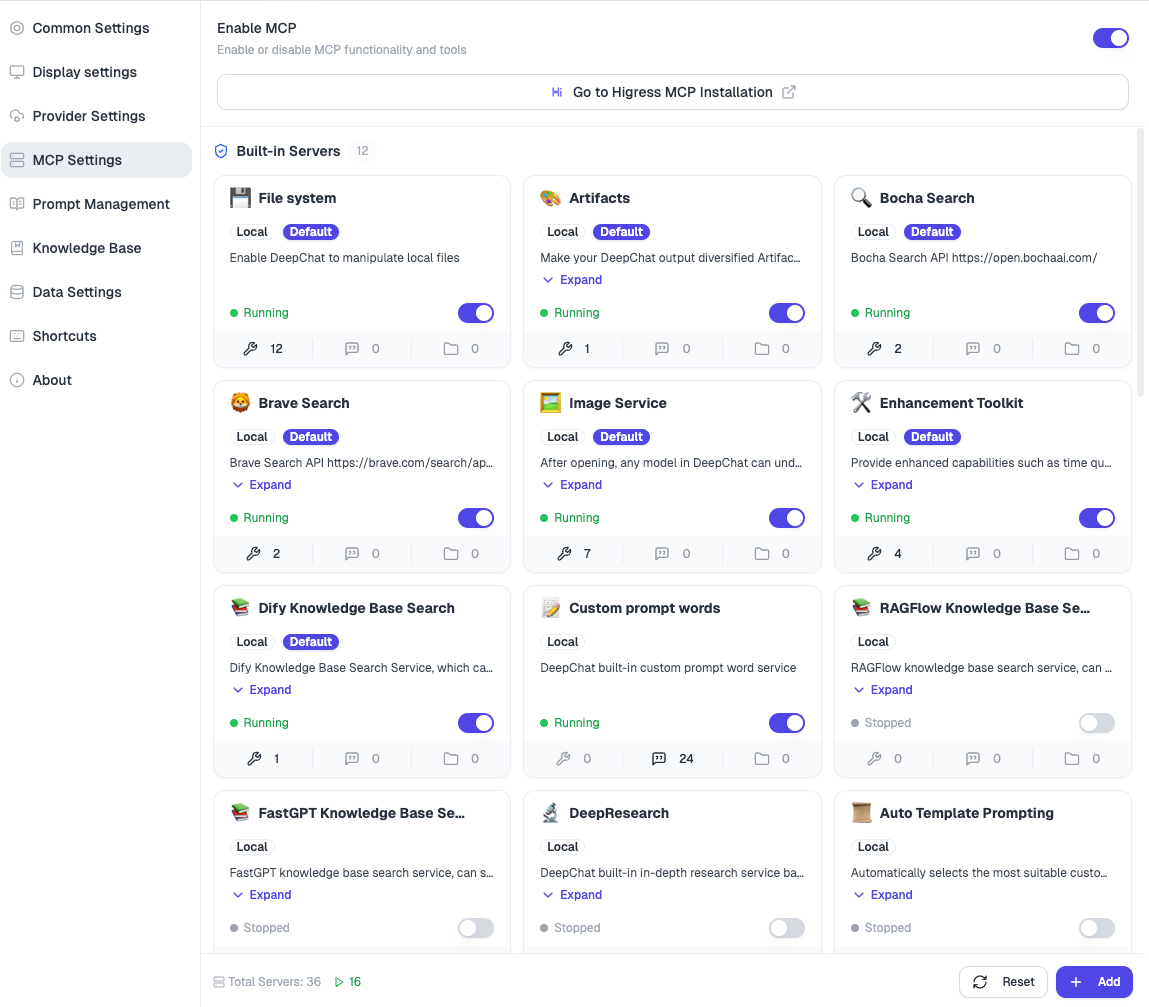Click the File system floppy disk icon
The height and width of the screenshot is (1007, 1149).
(240, 198)
